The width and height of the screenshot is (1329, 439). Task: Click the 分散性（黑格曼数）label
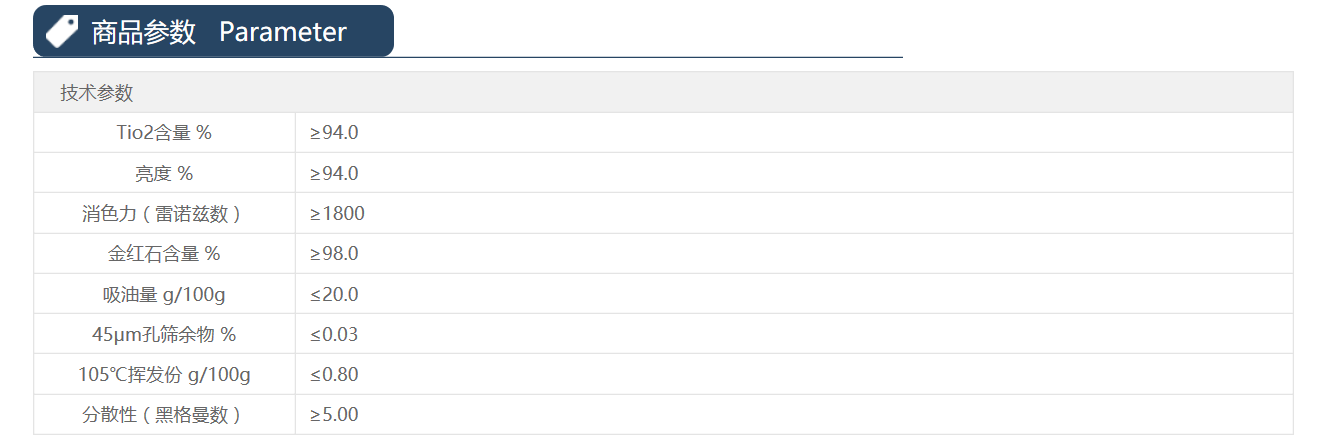tap(164, 415)
